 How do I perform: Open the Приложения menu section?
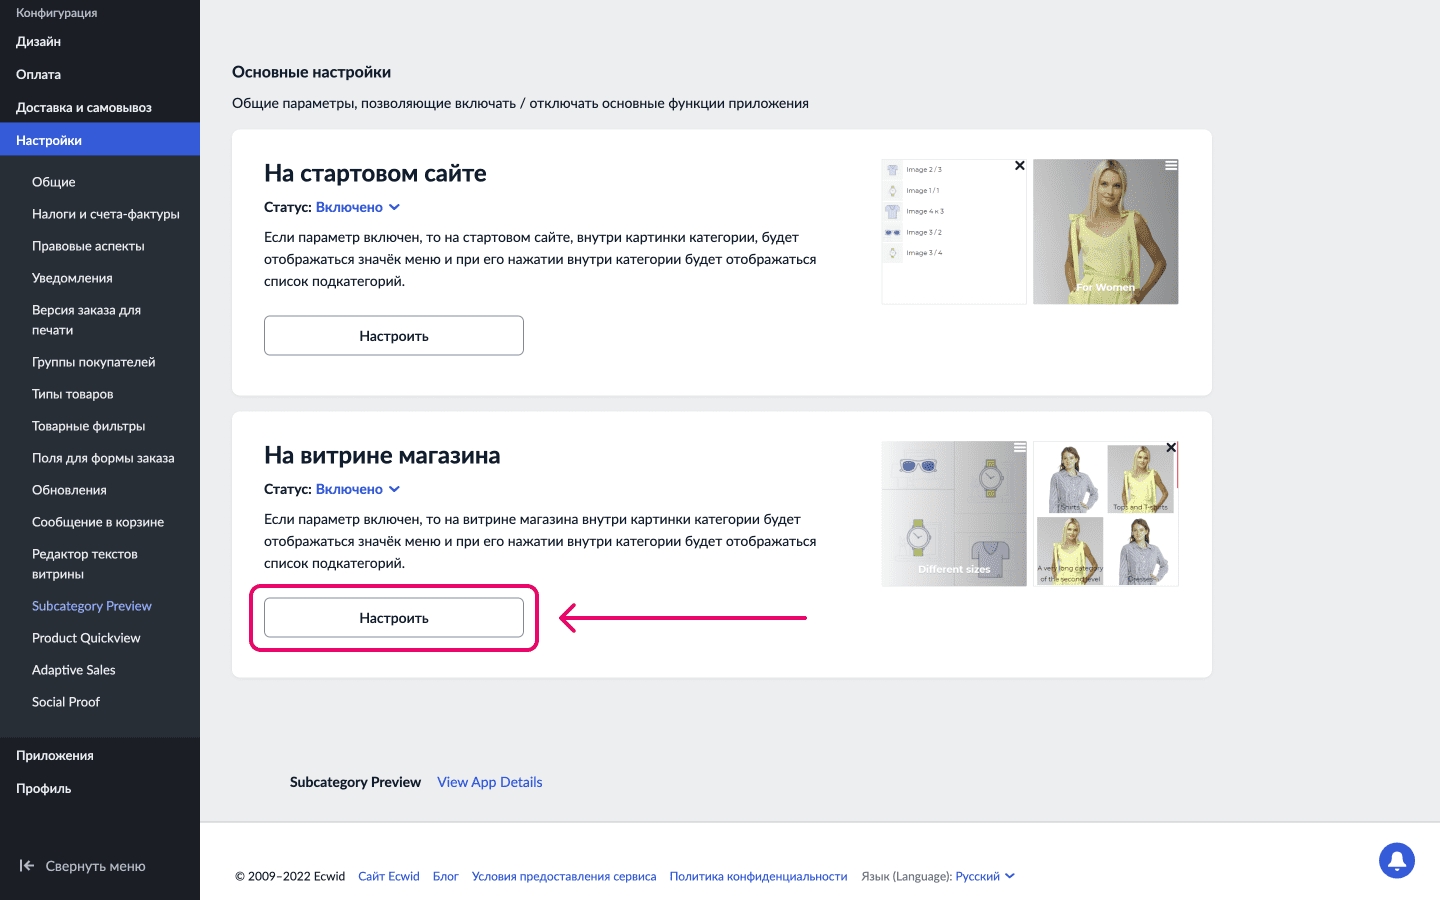tap(55, 756)
